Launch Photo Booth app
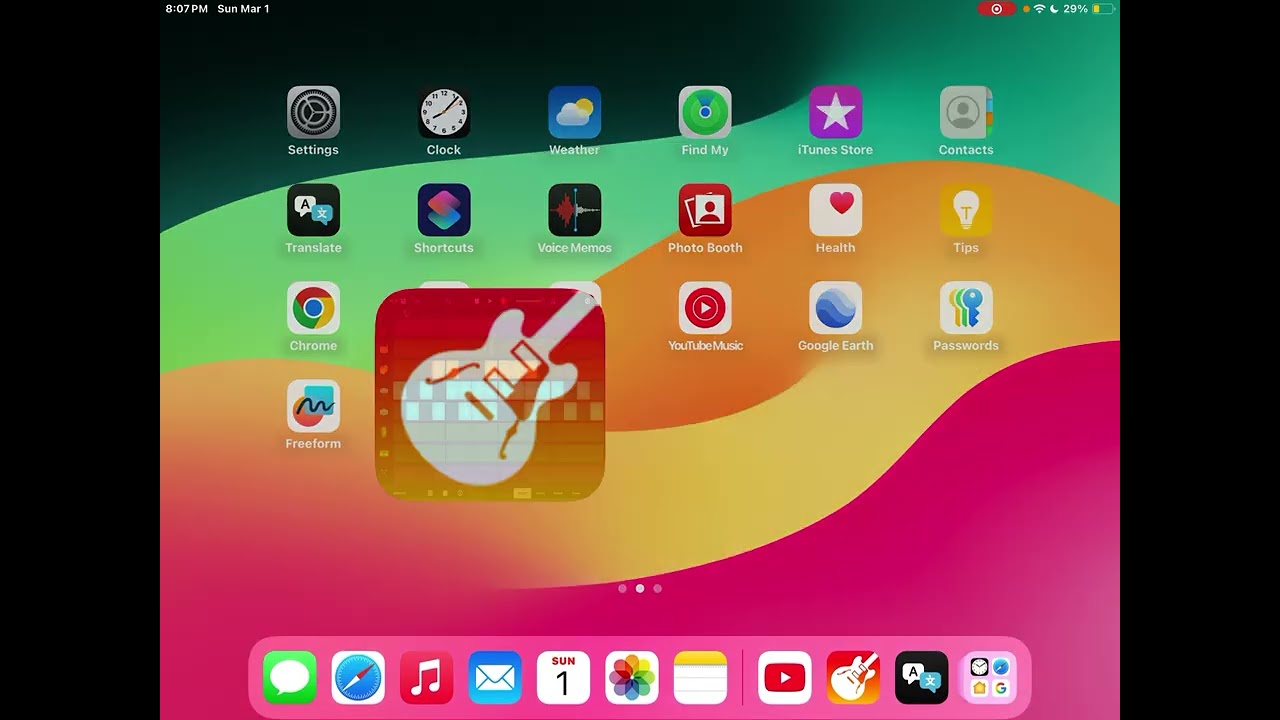This screenshot has width=1280, height=720. tap(705, 210)
